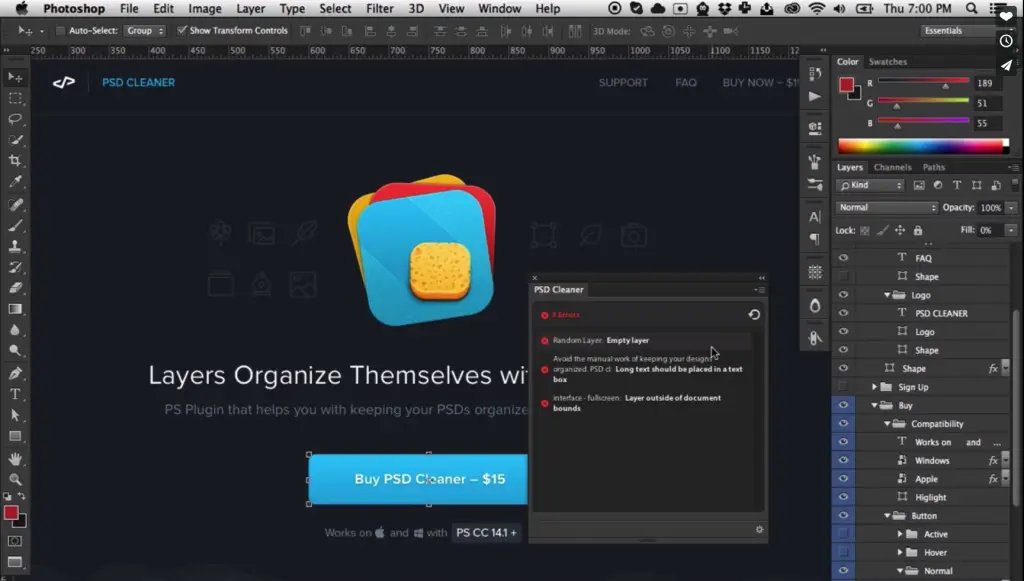Click lock position icon

[900, 230]
